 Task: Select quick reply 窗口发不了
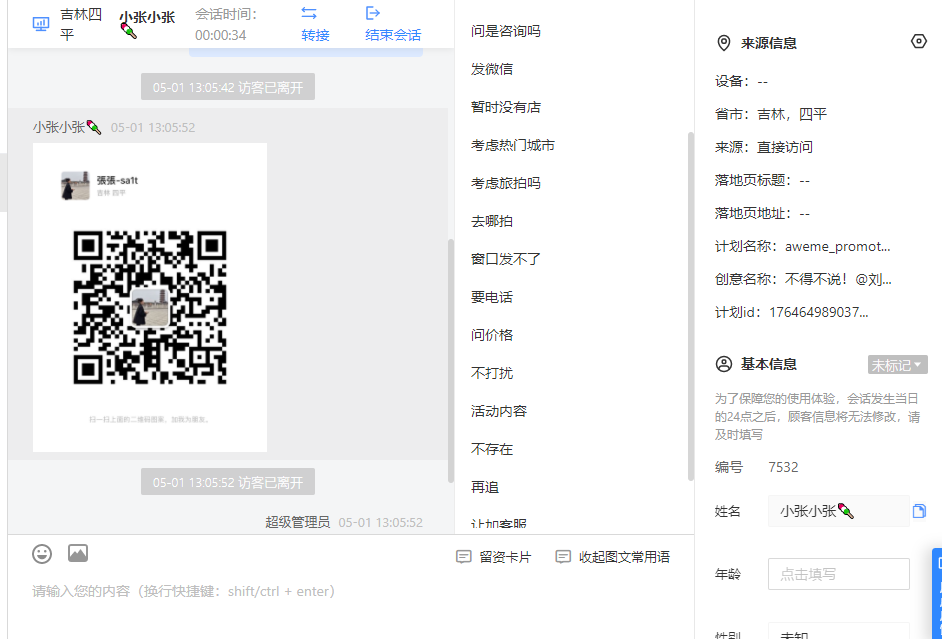coord(506,259)
